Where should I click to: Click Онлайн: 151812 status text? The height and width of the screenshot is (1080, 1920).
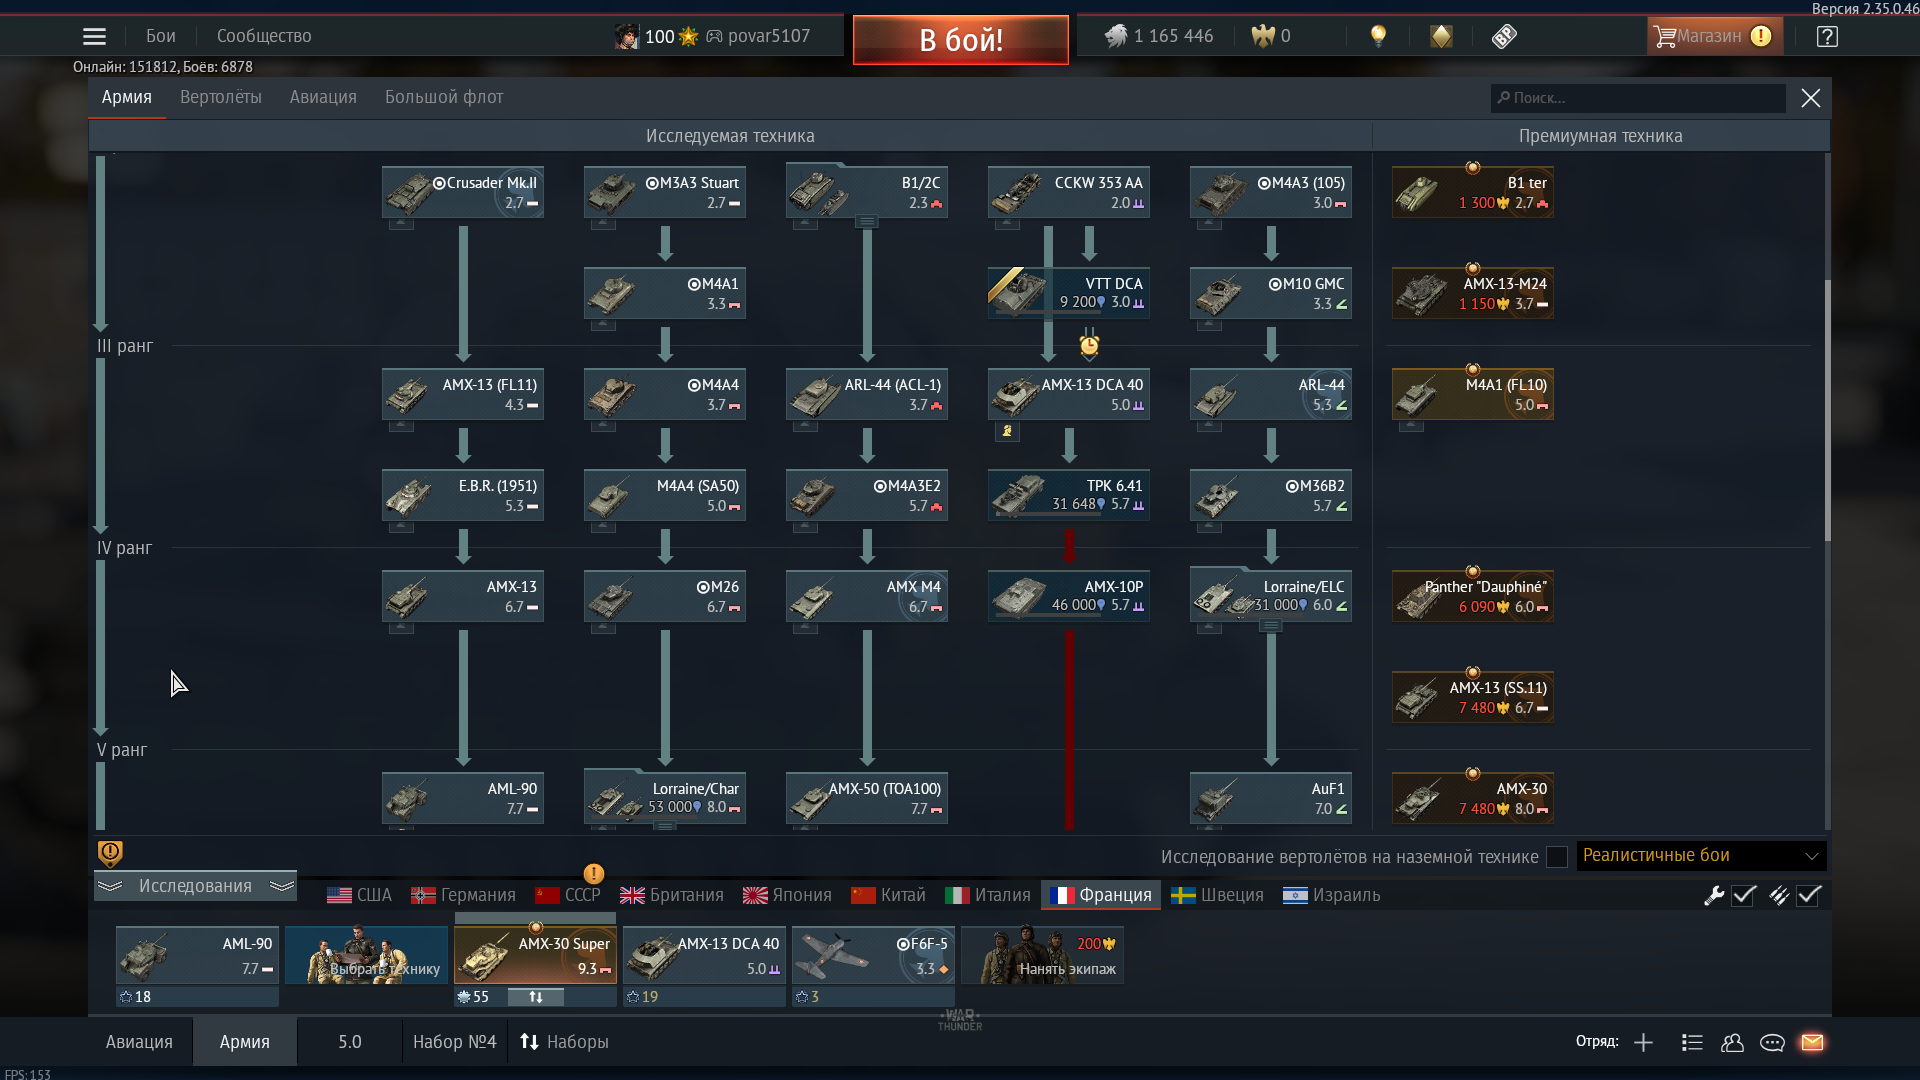coord(163,67)
